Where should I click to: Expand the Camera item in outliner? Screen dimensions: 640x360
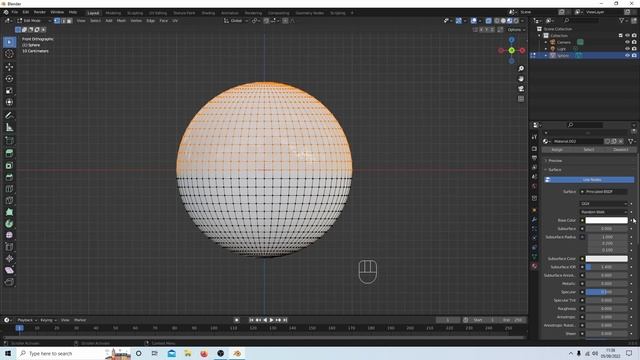pos(546,42)
